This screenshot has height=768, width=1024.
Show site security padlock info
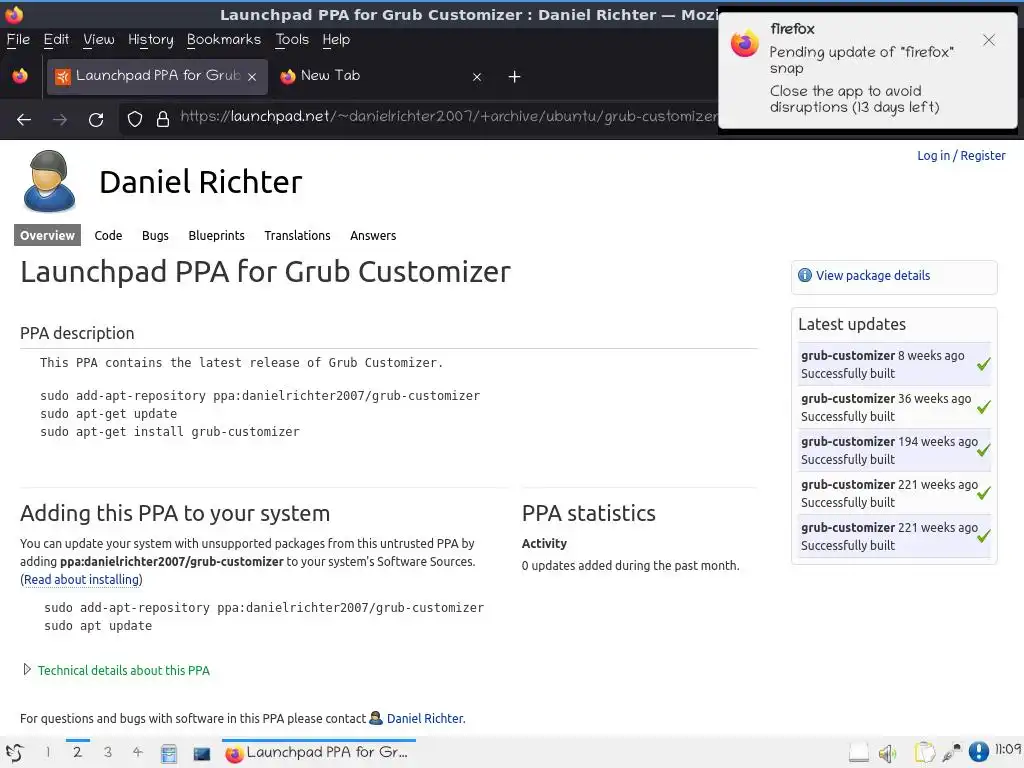163,119
